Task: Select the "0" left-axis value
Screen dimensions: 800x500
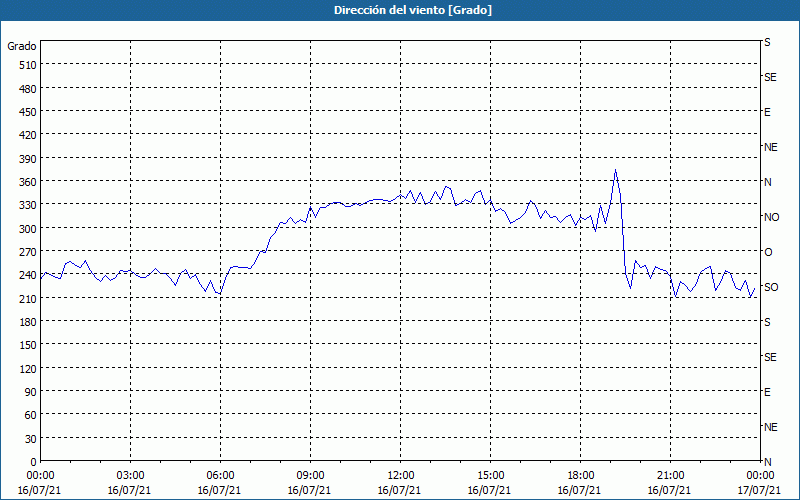Action: [34, 462]
